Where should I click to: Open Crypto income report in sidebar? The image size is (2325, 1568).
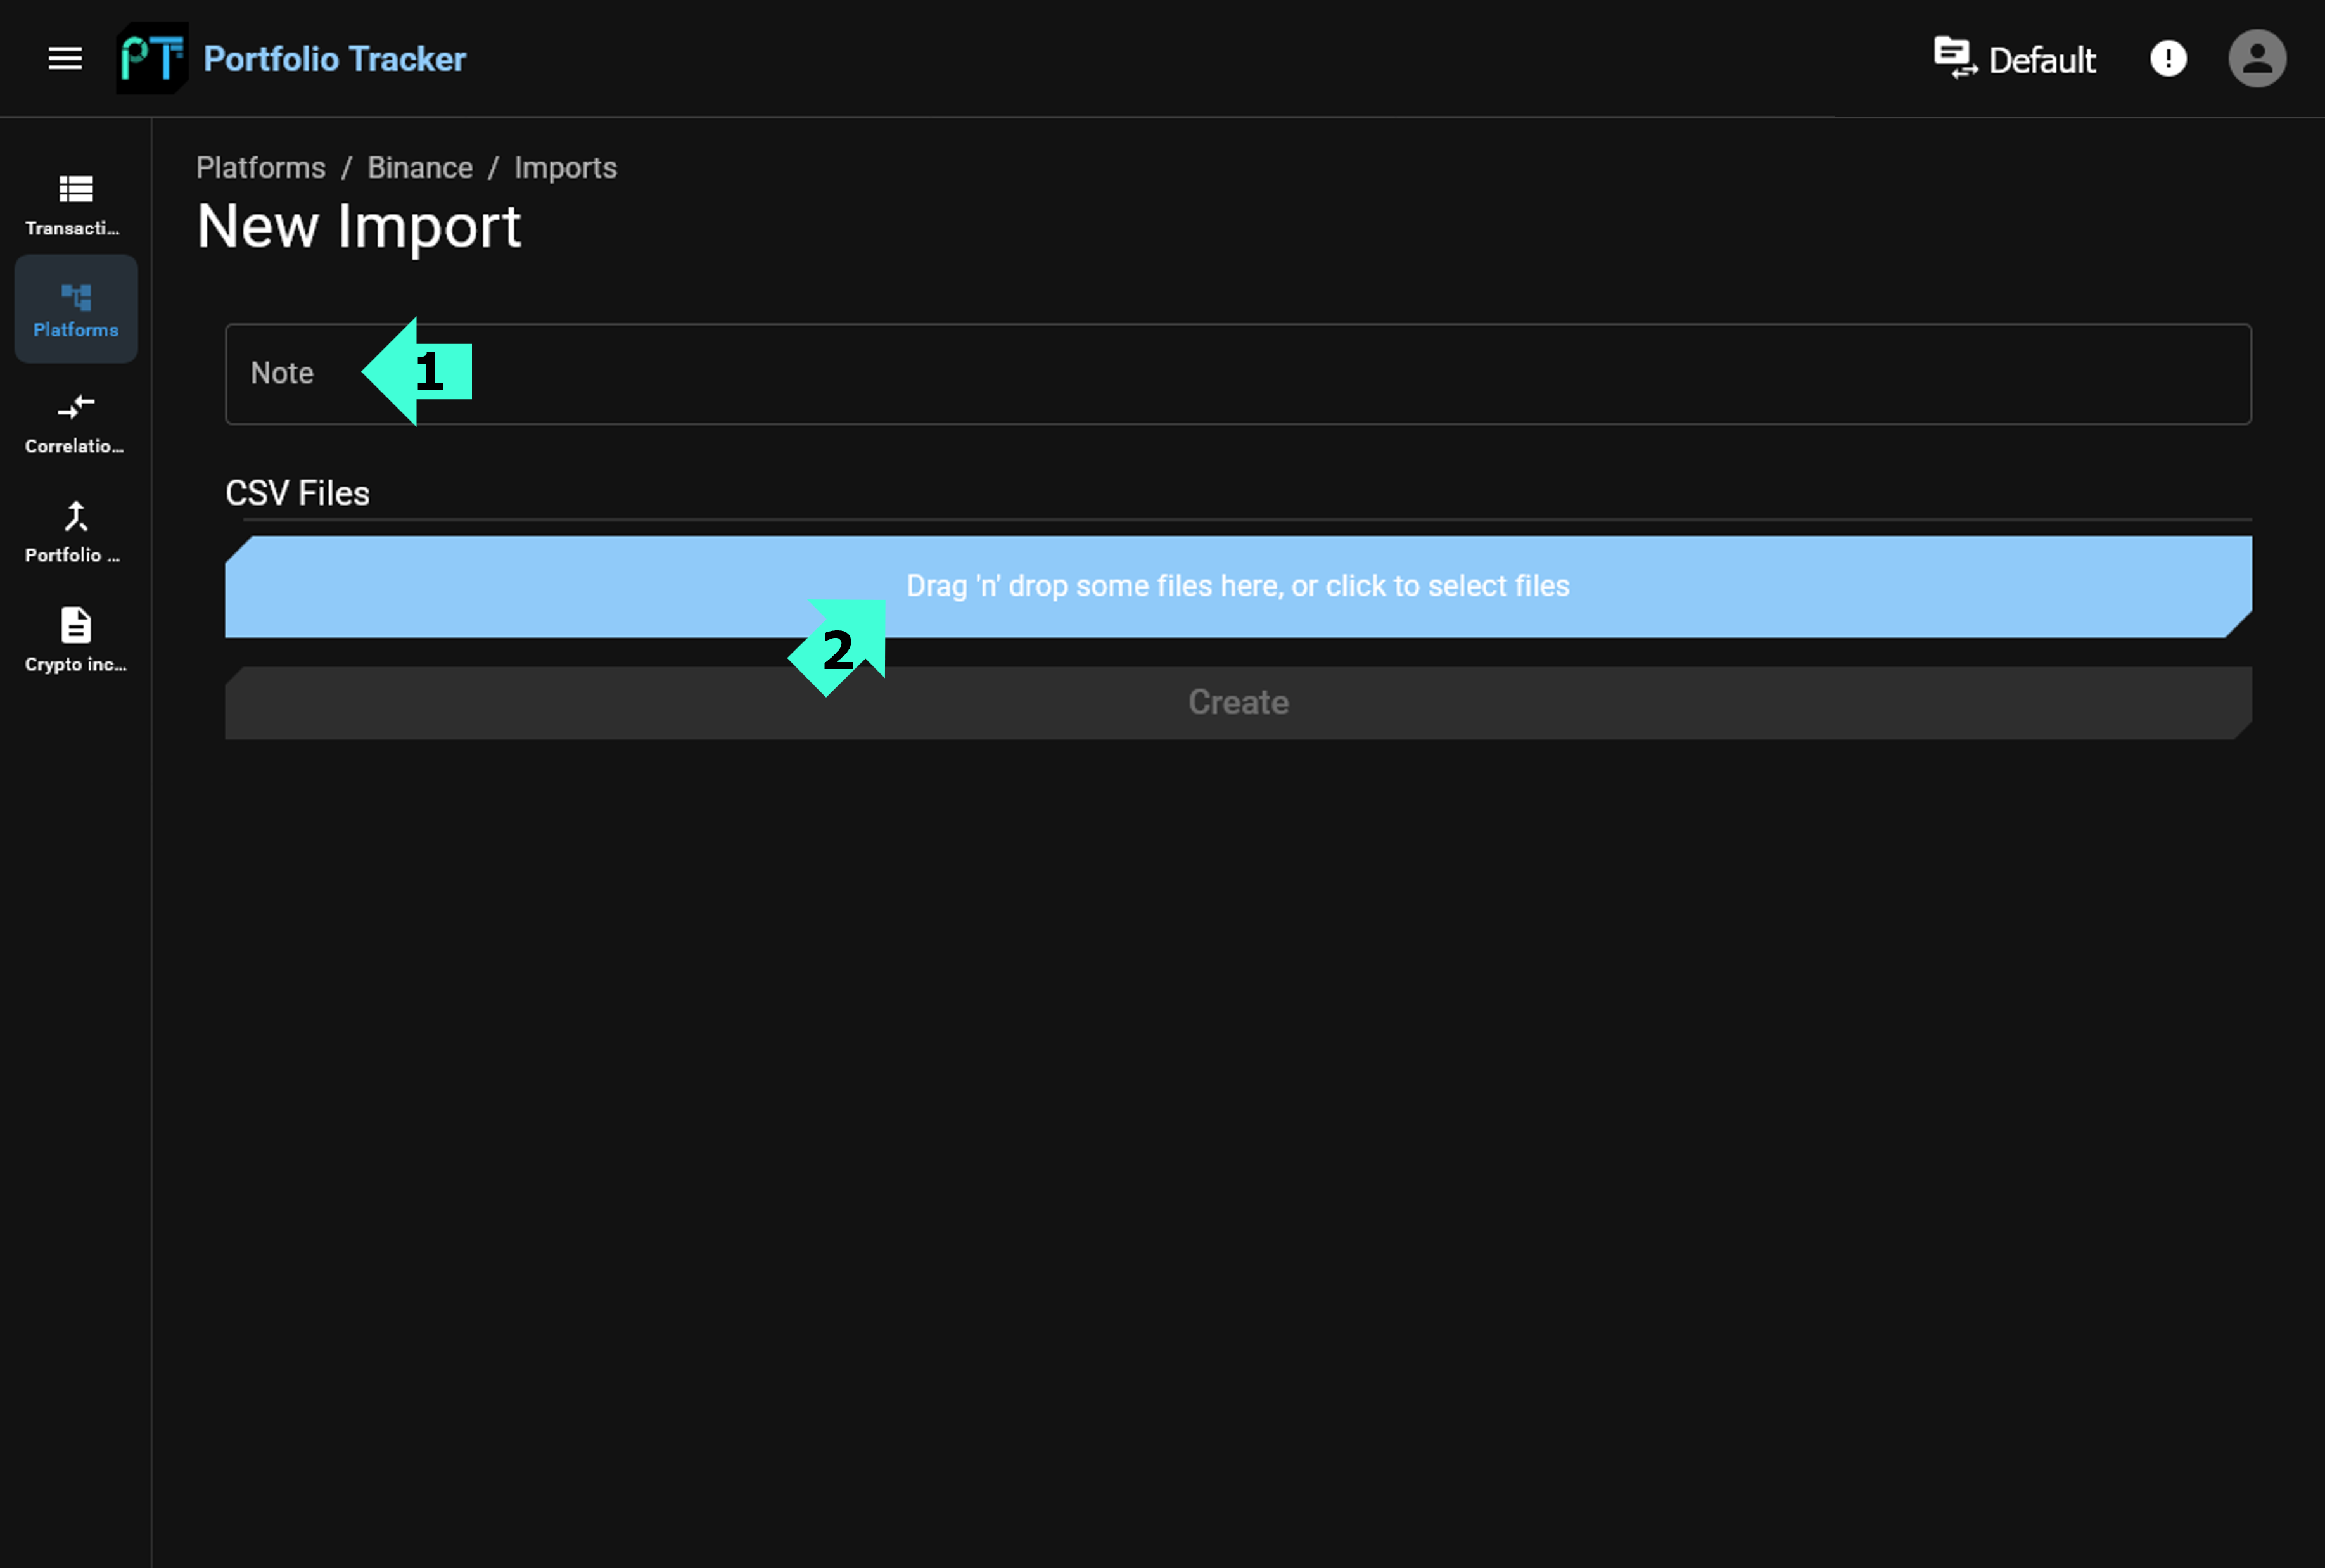[x=76, y=640]
